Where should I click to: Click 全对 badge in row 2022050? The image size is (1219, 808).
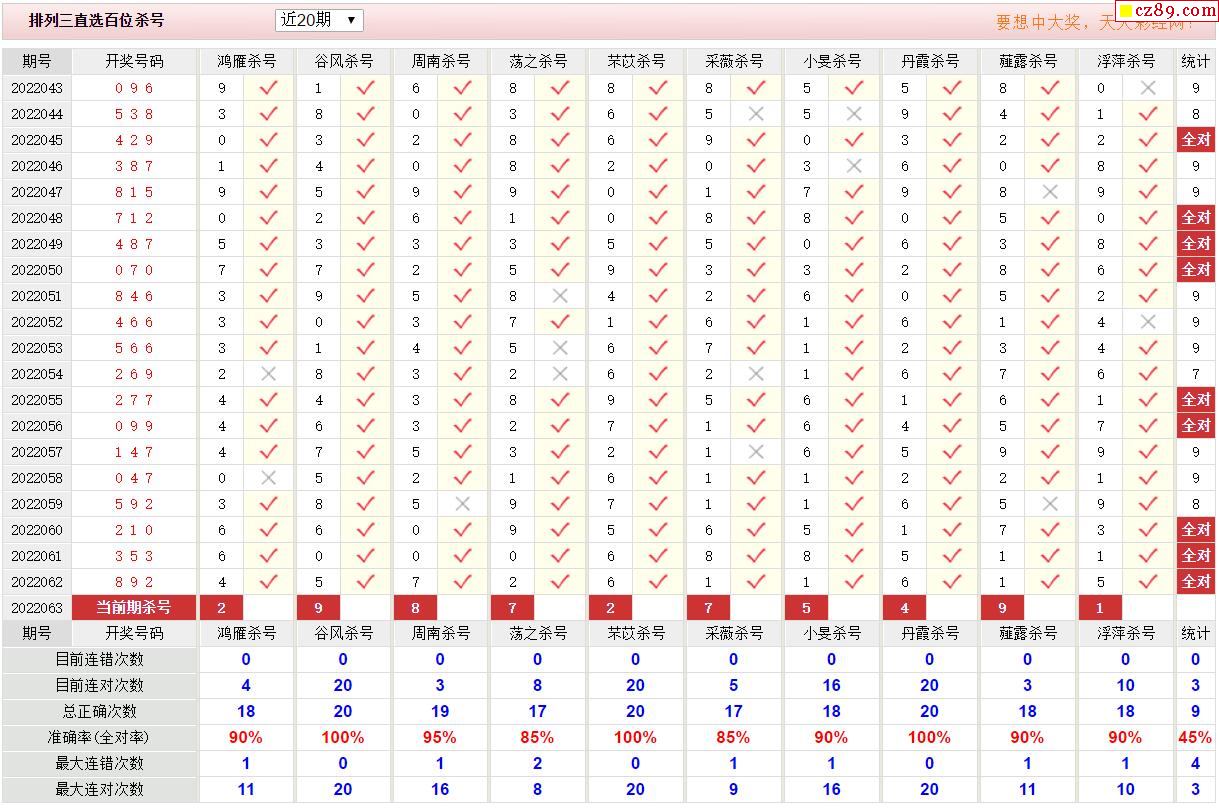(1196, 270)
